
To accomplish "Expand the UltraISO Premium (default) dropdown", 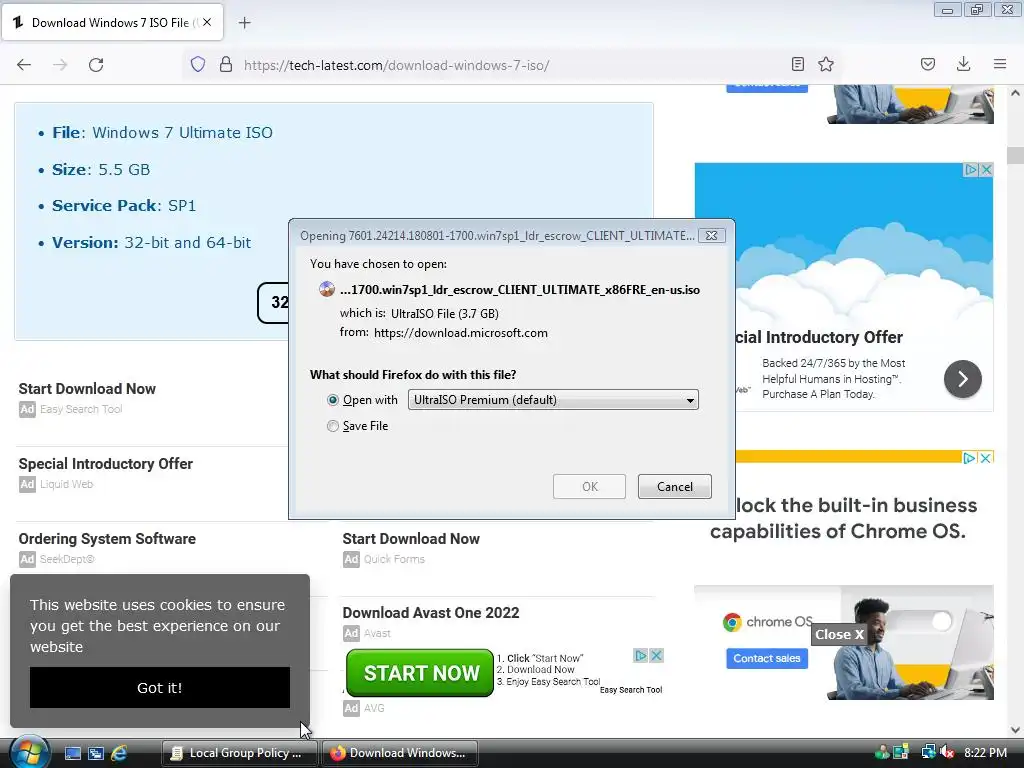I will tap(553, 400).
